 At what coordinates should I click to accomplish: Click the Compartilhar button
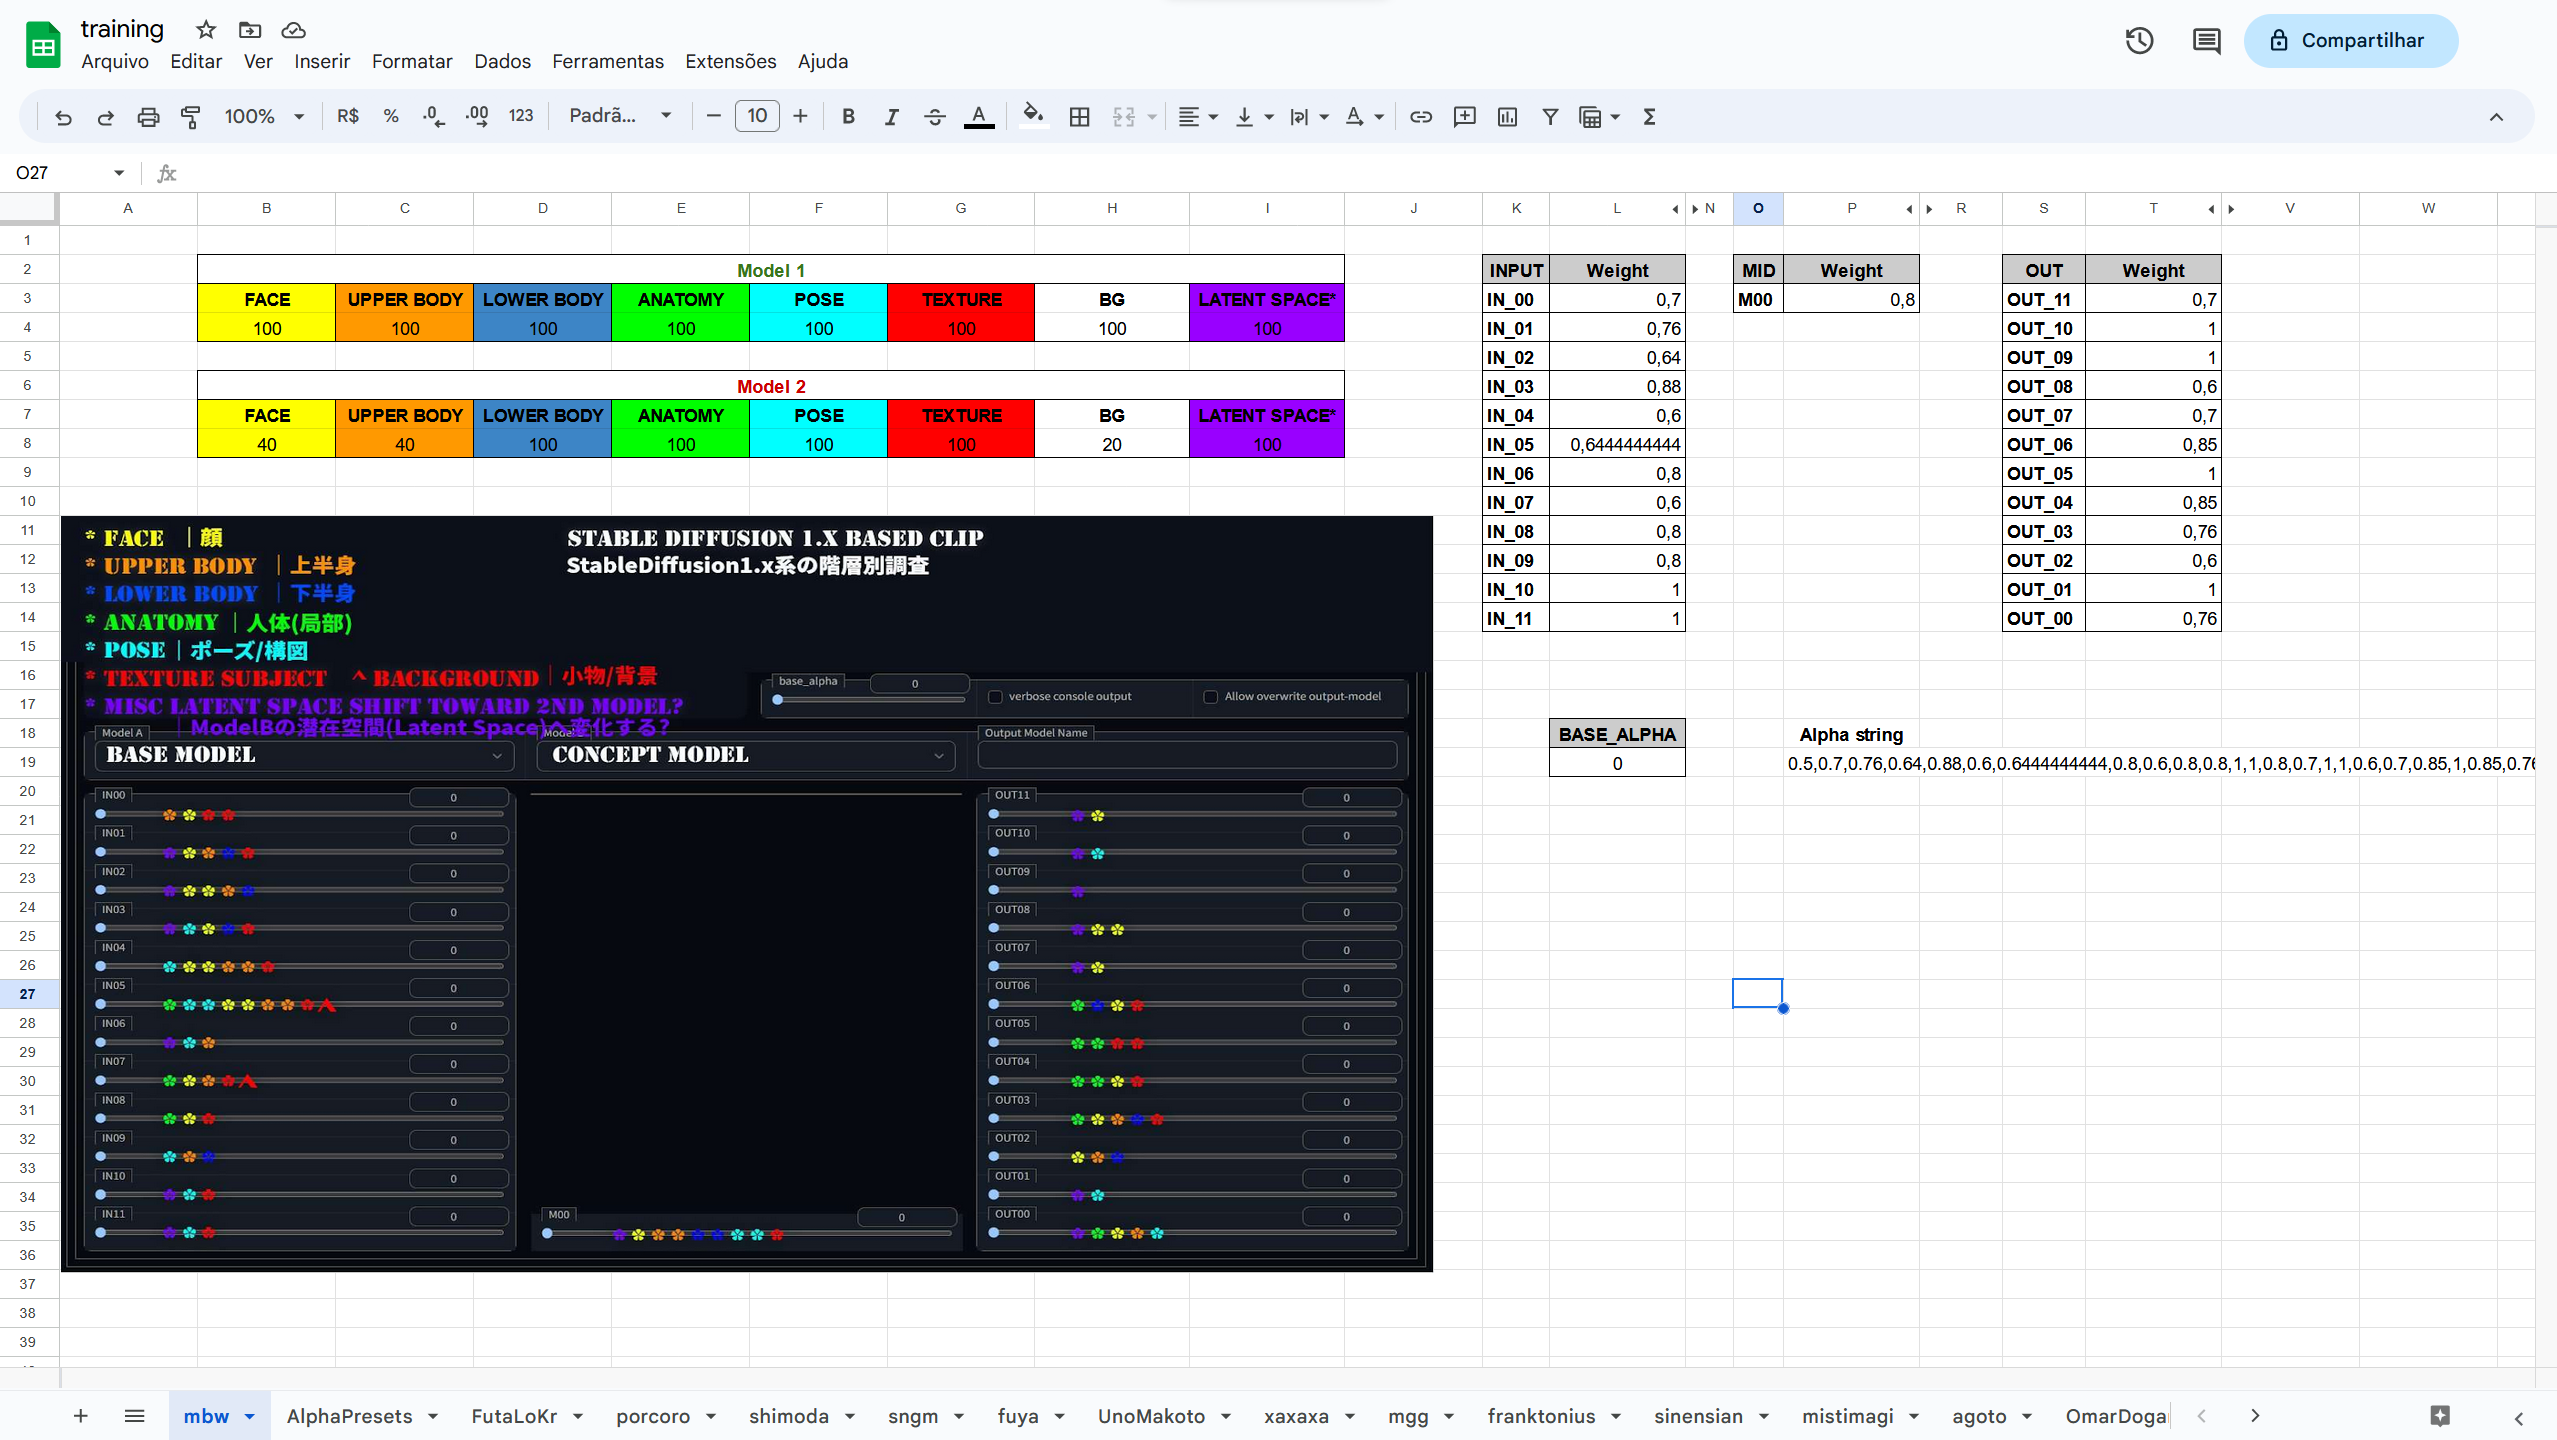(x=2350, y=41)
